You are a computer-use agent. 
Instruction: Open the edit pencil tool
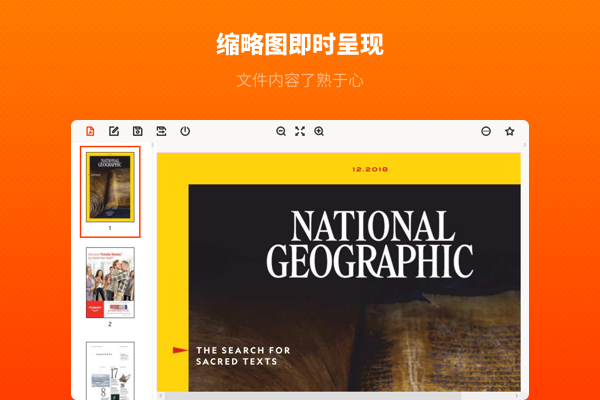pos(114,131)
